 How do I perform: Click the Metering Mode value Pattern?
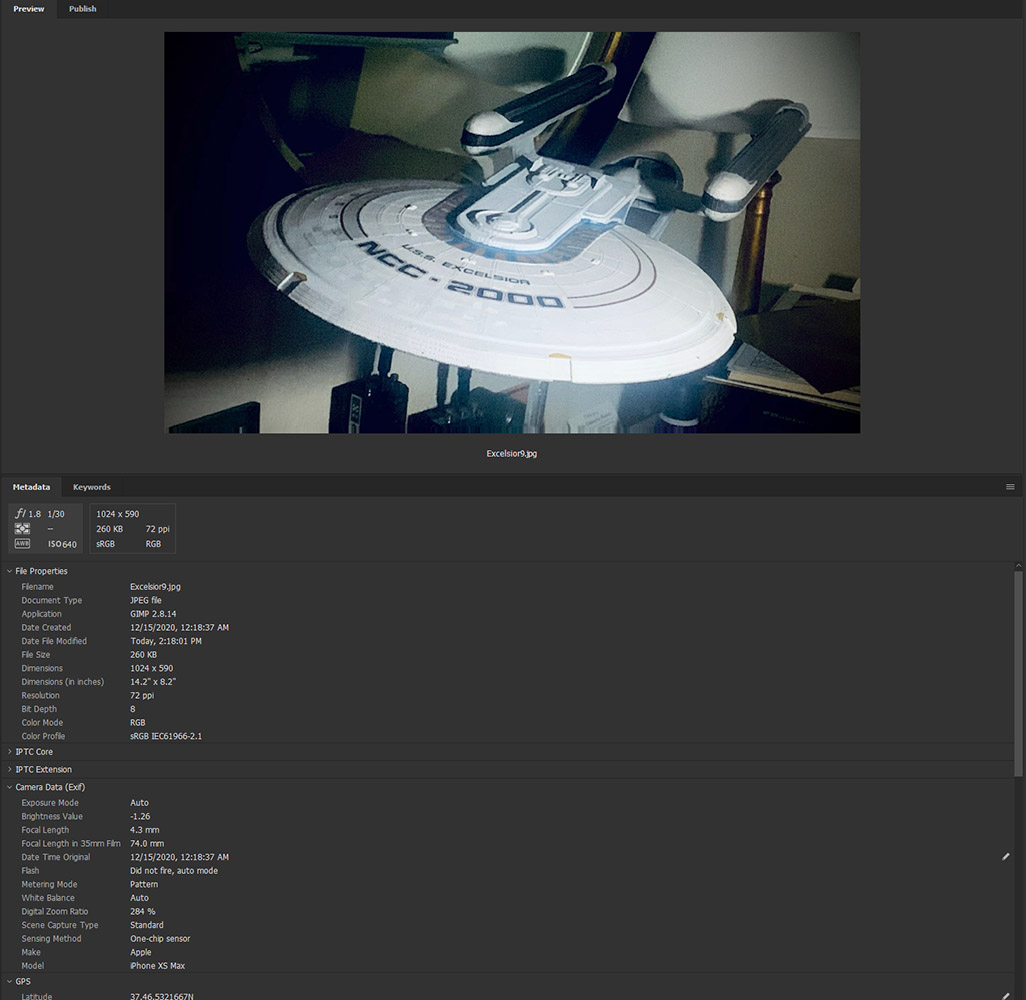(x=143, y=884)
